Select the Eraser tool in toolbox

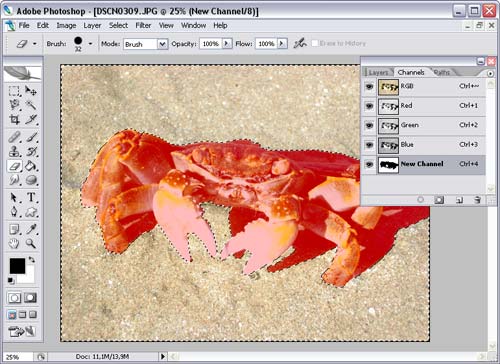pyautogui.click(x=14, y=166)
